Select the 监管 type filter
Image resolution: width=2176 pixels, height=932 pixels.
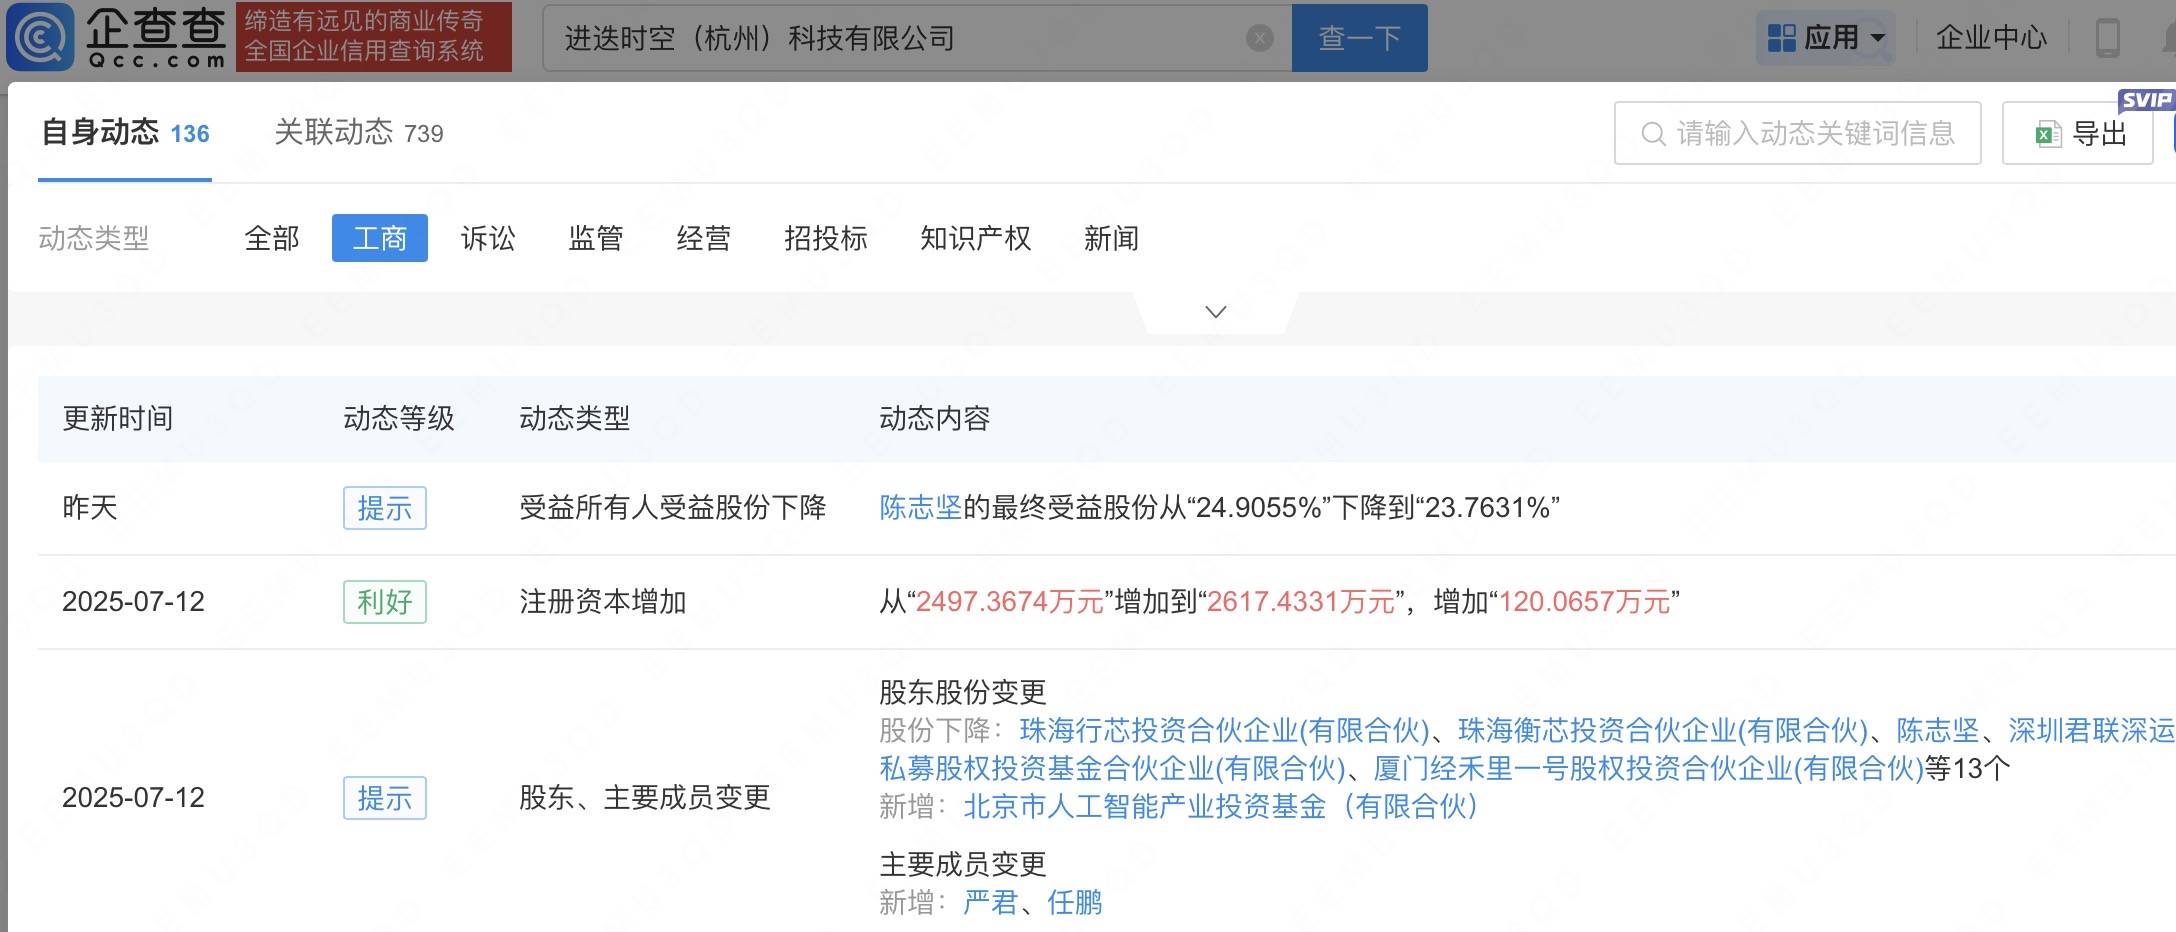click(596, 238)
